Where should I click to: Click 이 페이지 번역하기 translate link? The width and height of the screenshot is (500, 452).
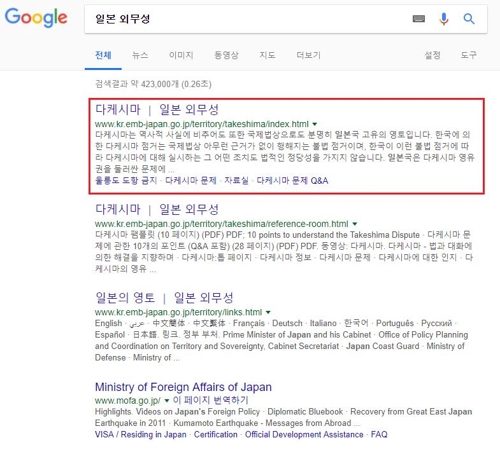coord(211,400)
